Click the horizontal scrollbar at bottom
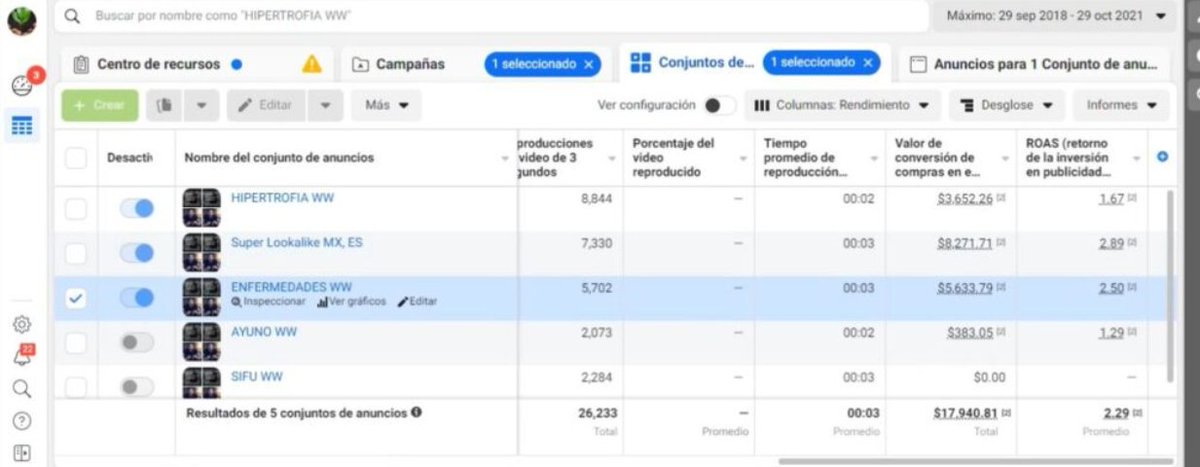The height and width of the screenshot is (467, 1200). (975, 461)
